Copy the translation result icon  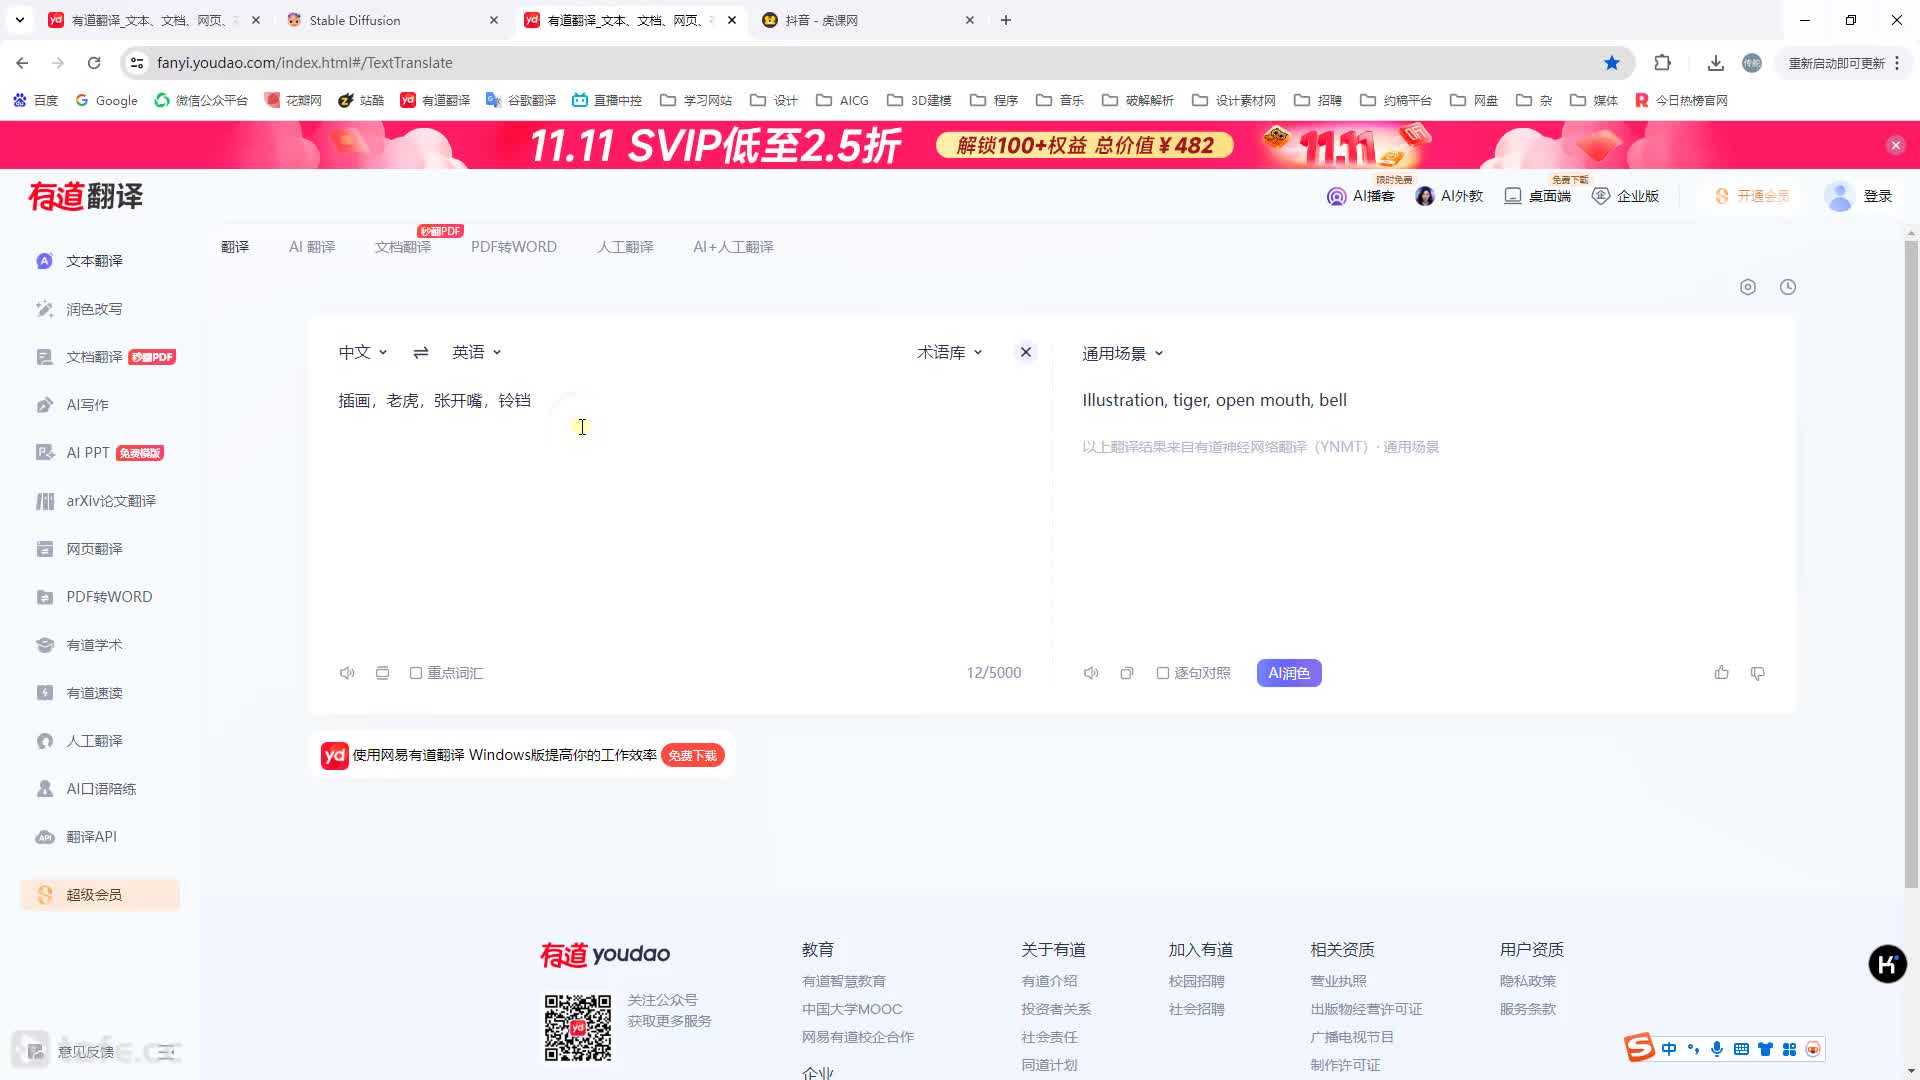pyautogui.click(x=1127, y=673)
